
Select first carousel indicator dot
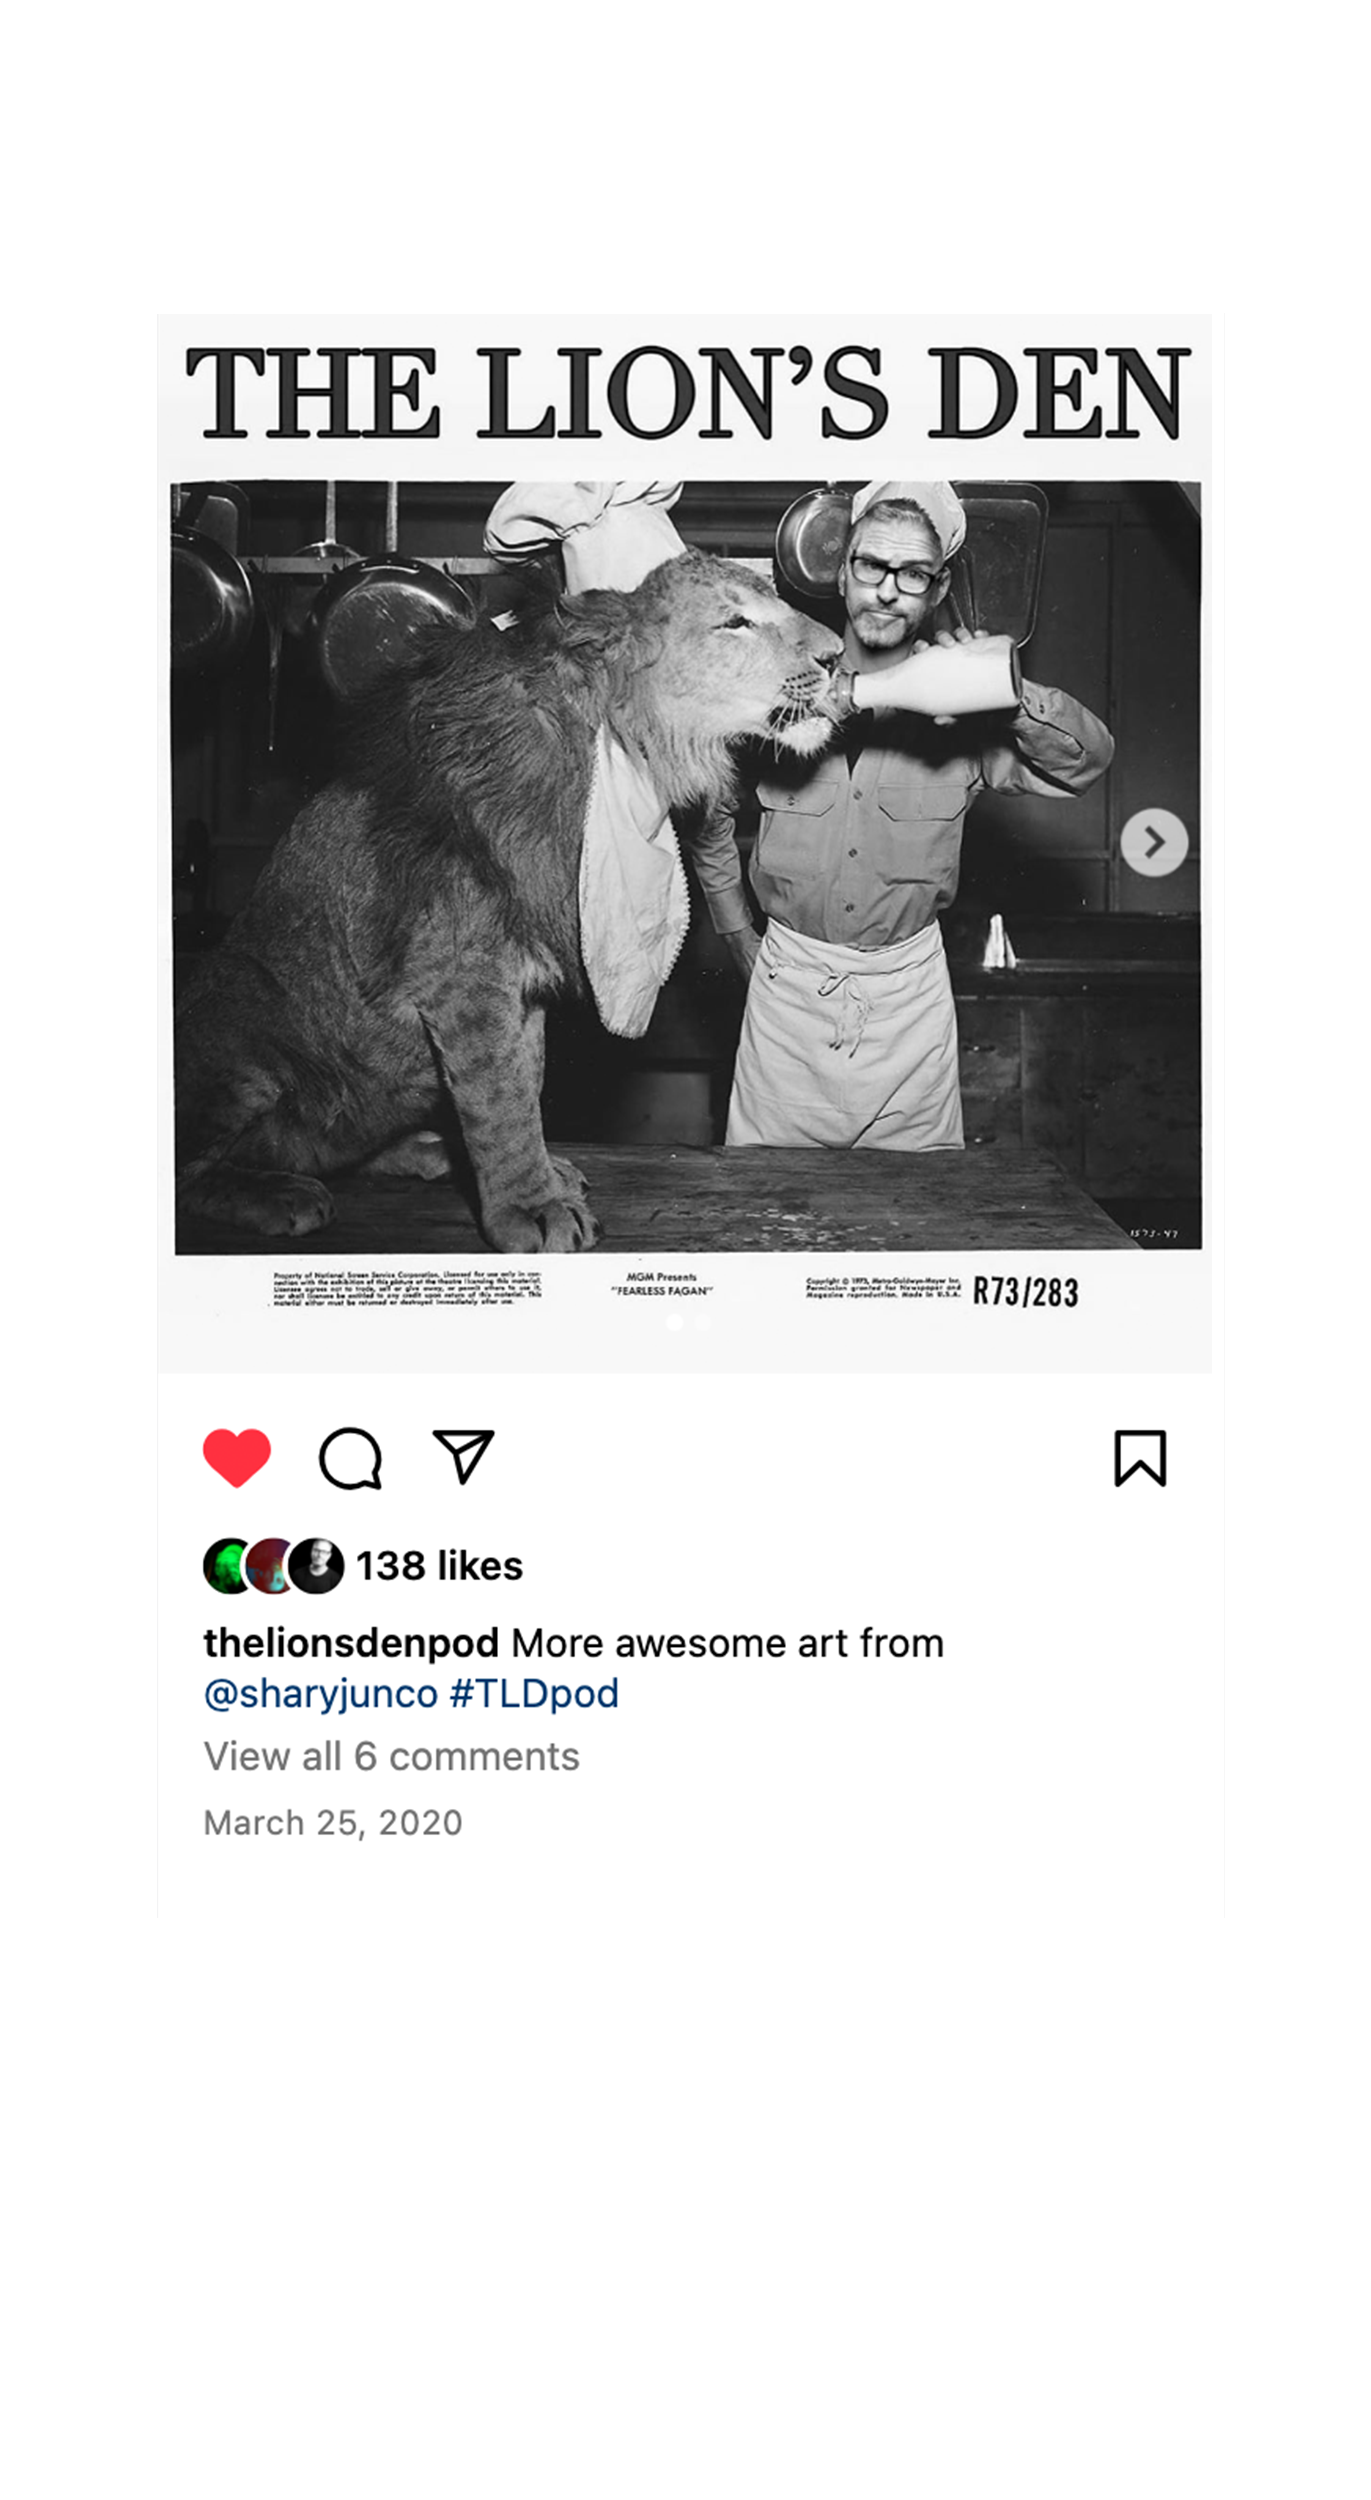coord(674,1322)
